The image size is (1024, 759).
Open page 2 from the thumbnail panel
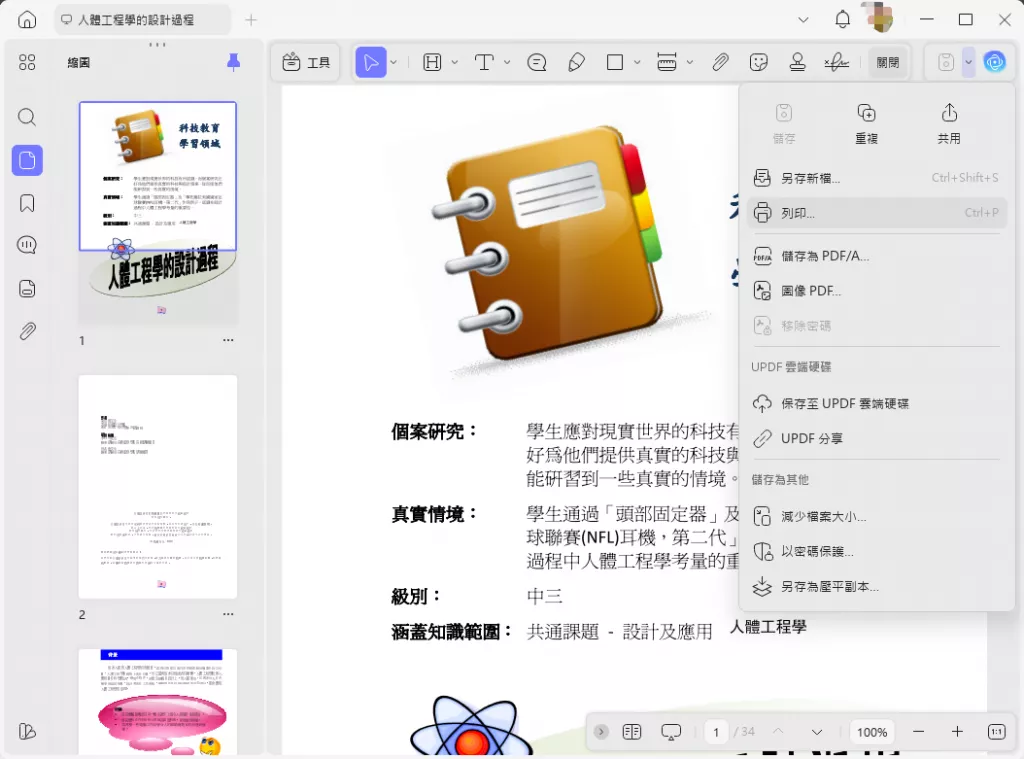[157, 486]
